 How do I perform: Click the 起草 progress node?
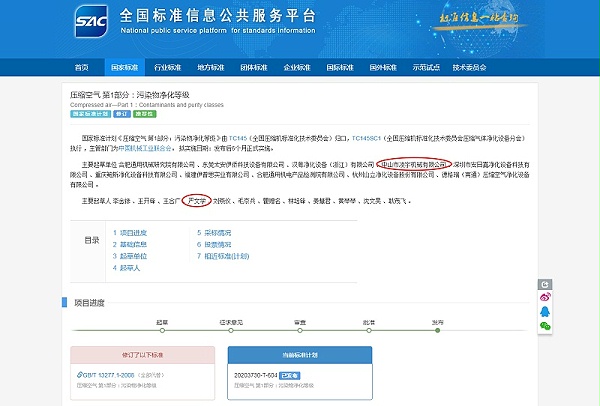tap(162, 330)
